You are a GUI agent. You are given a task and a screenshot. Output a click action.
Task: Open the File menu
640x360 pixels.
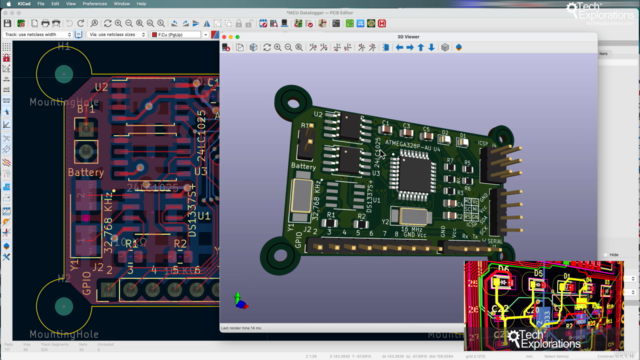tap(41, 4)
